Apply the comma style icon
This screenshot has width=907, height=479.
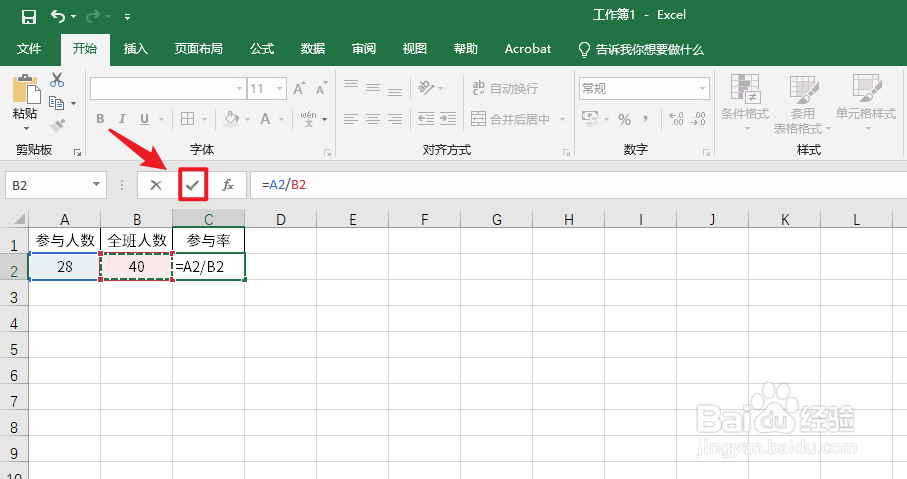pyautogui.click(x=645, y=119)
